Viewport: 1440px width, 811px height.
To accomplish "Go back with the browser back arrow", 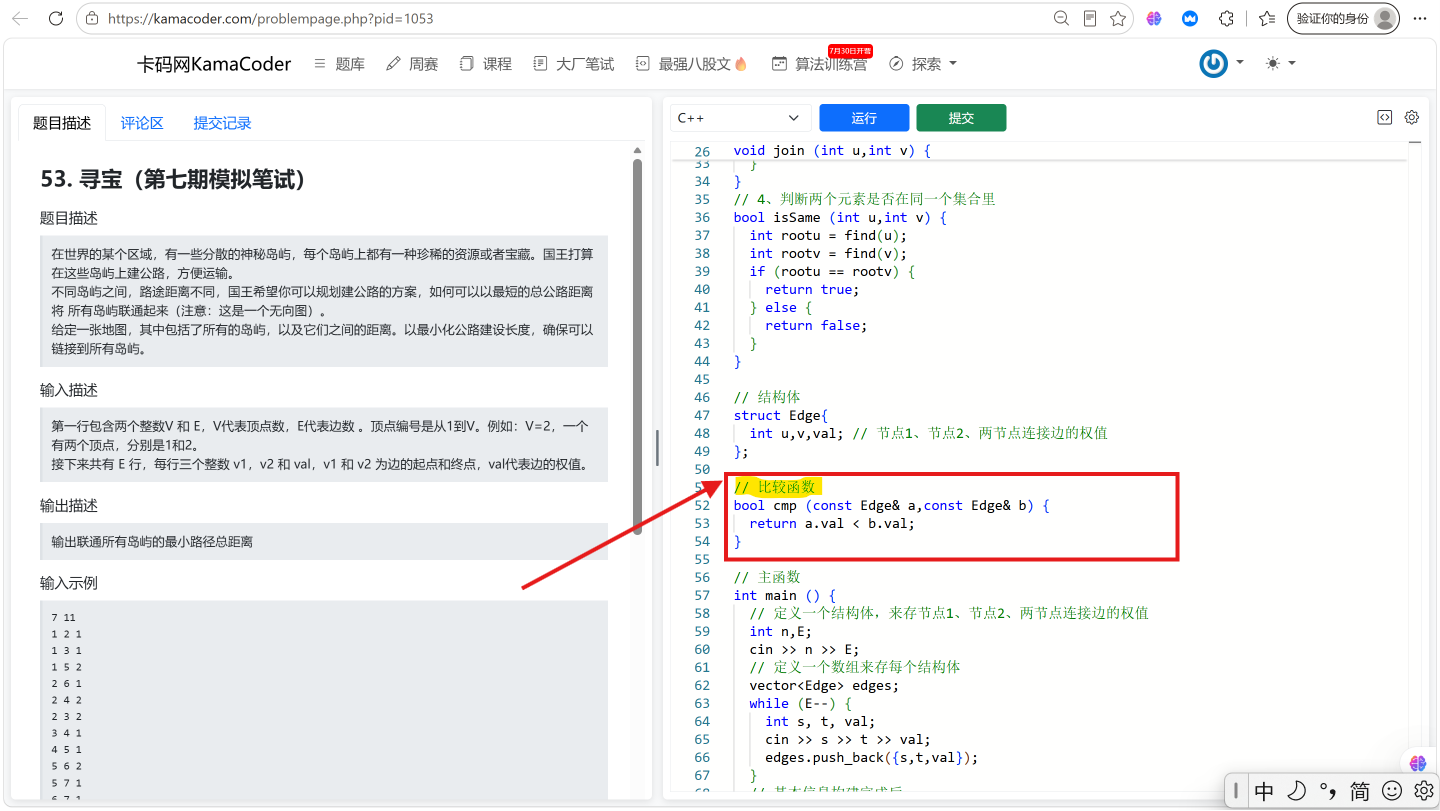I will pos(20,18).
